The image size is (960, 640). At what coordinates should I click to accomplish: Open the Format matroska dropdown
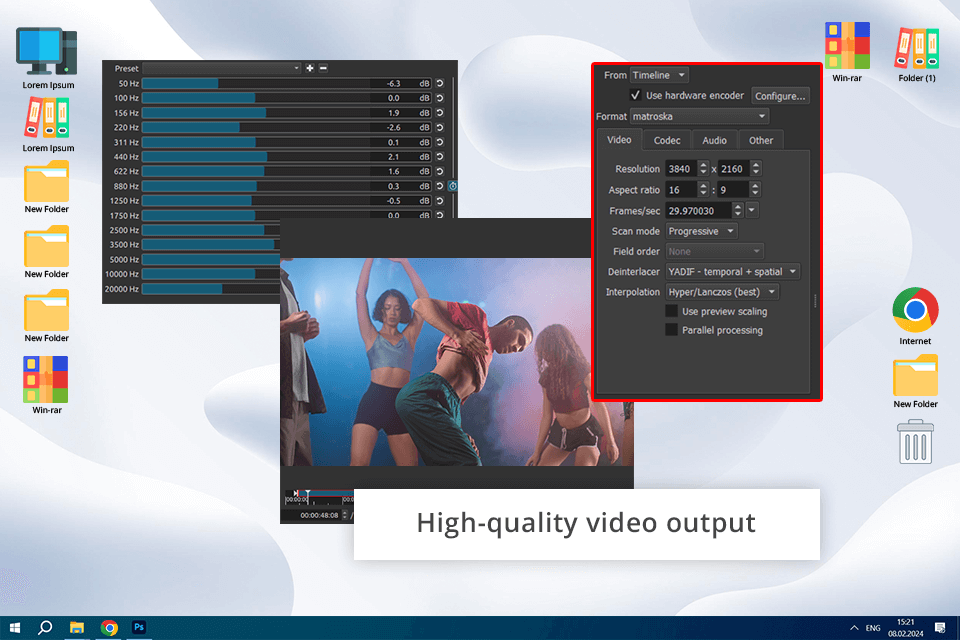(699, 116)
